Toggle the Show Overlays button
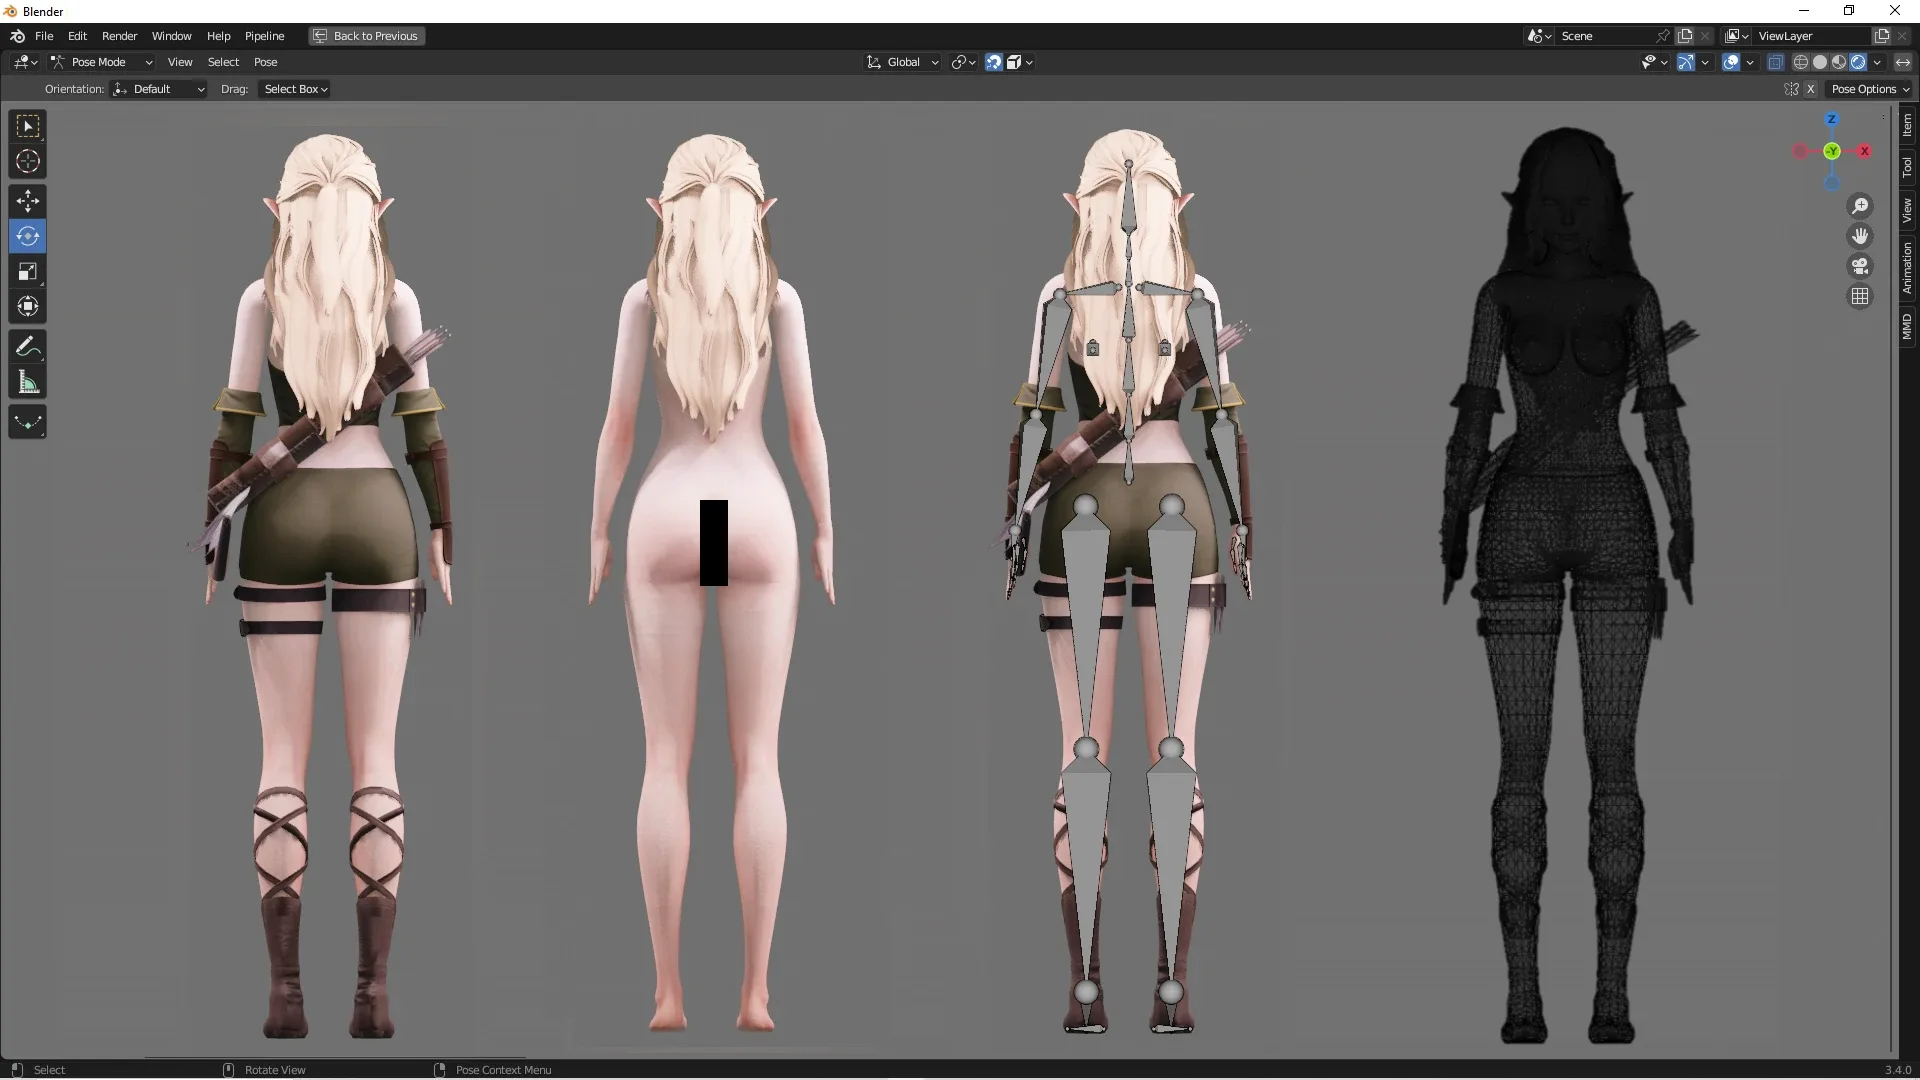This screenshot has height=1080, width=1920. pyautogui.click(x=1733, y=61)
